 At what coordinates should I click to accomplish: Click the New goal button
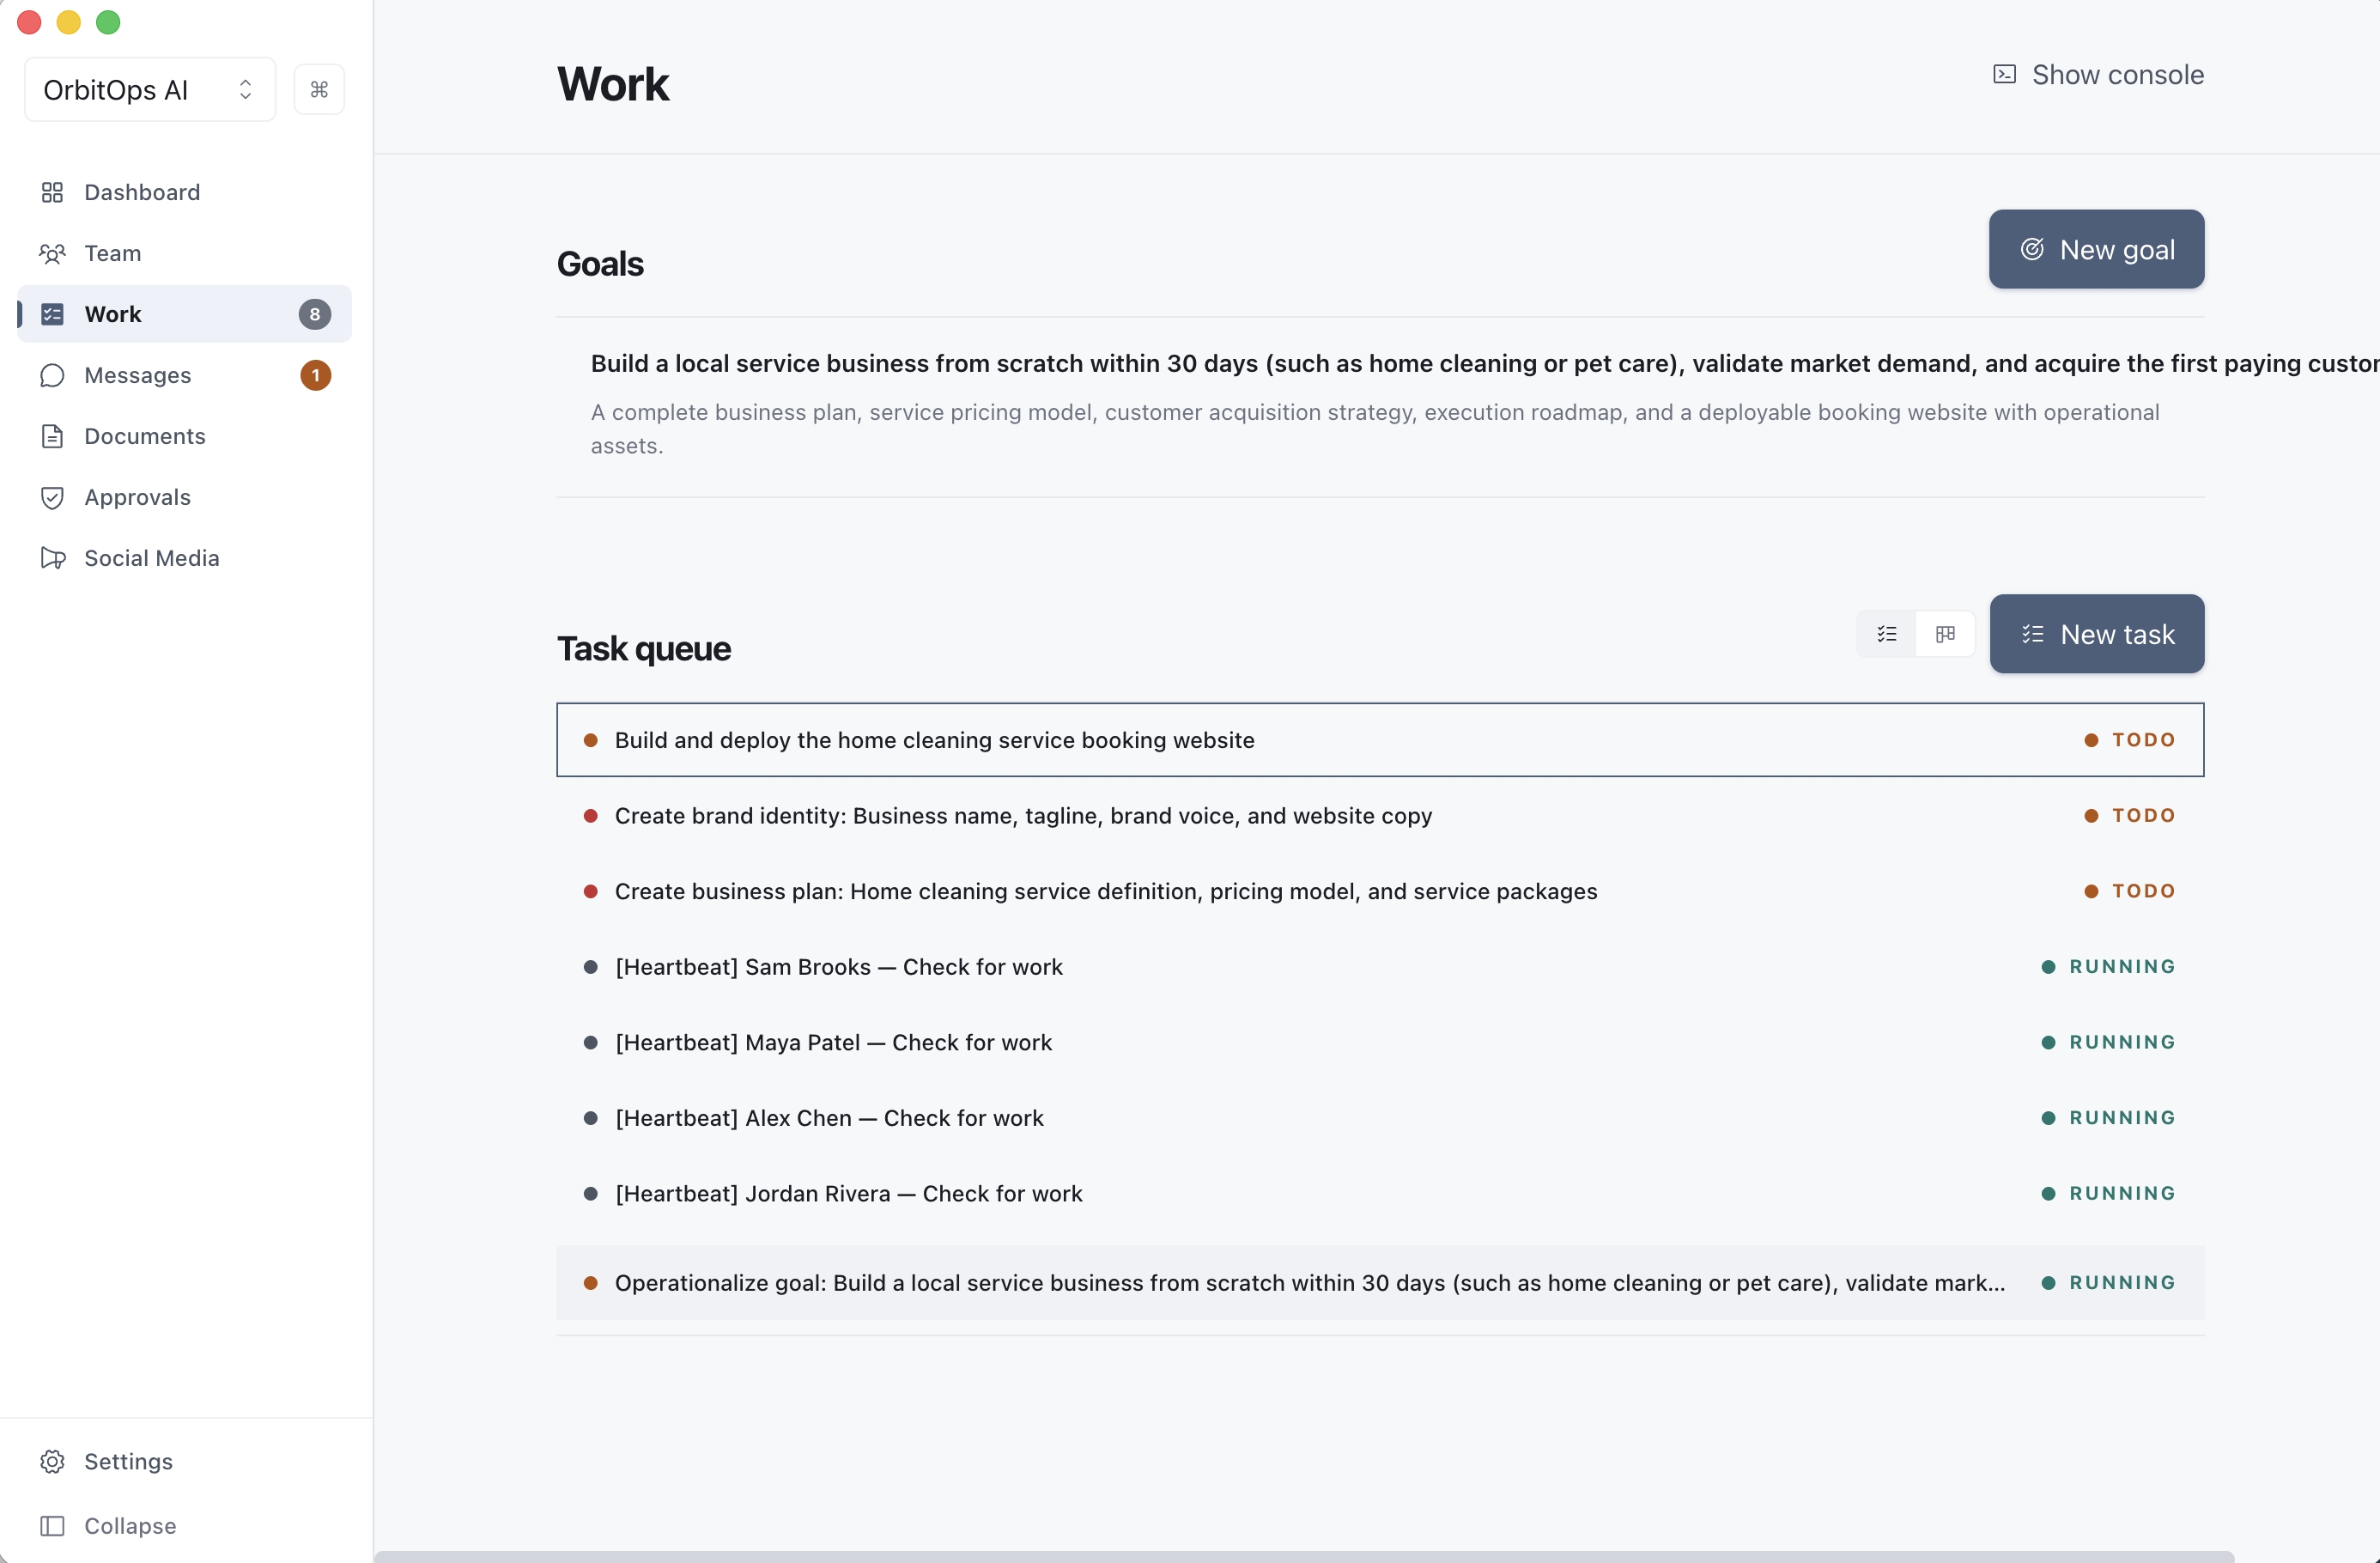(x=2096, y=249)
